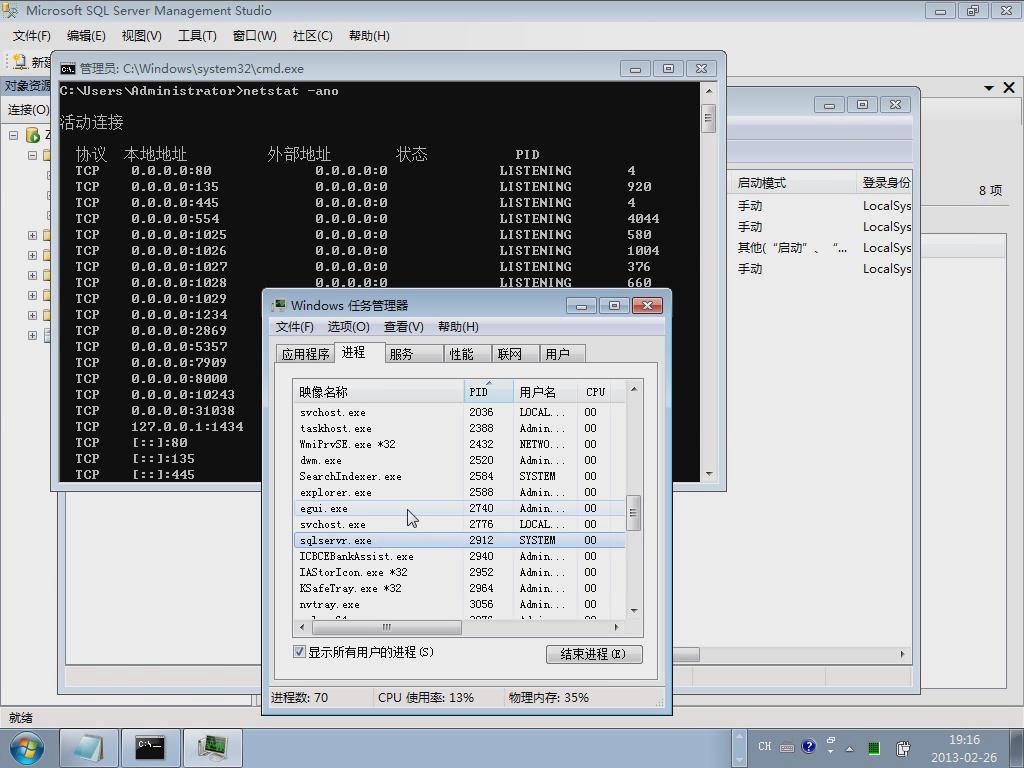Click the computer monitor taskbar button

213,748
